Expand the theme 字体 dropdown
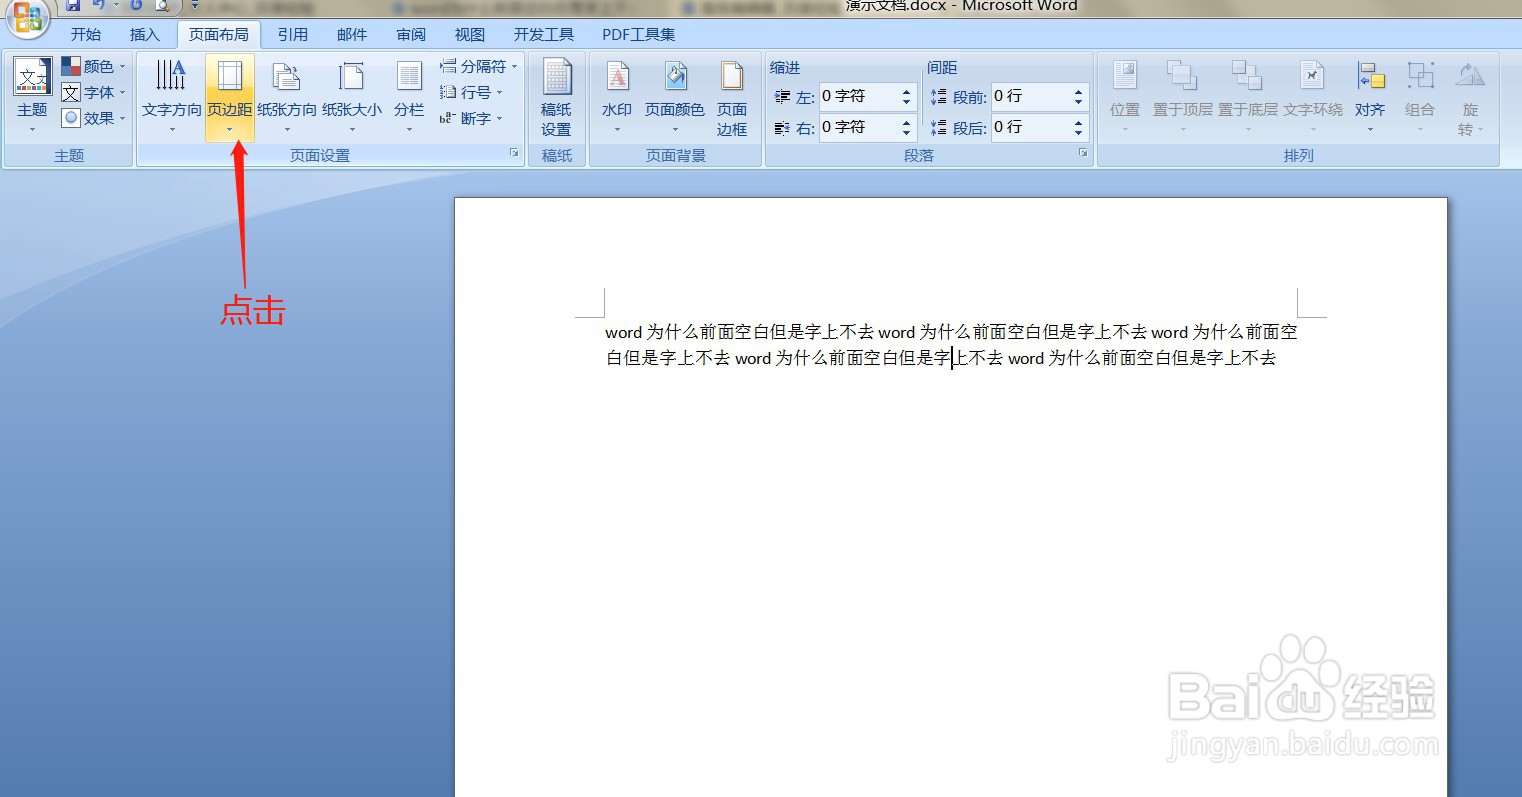The width and height of the screenshot is (1522, 797). [x=94, y=92]
